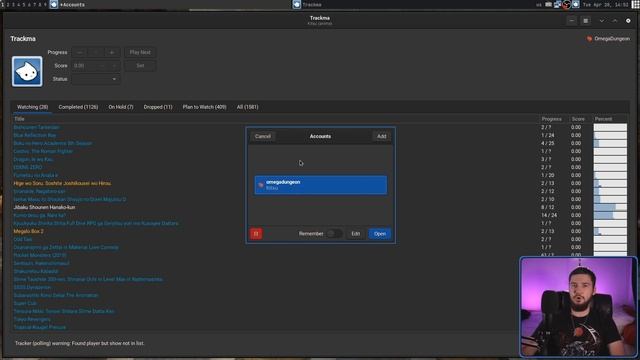Click the red delete account icon
640x360 pixels.
click(x=256, y=234)
